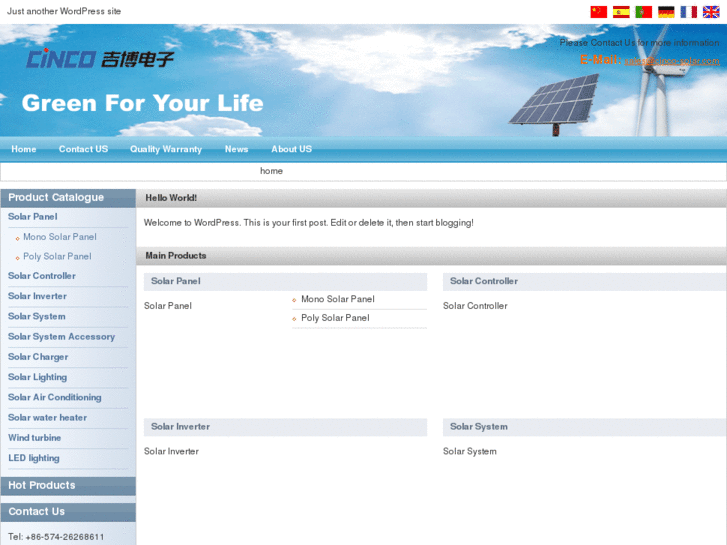
Task: Click the sales e-mail address link
Action: pos(672,61)
